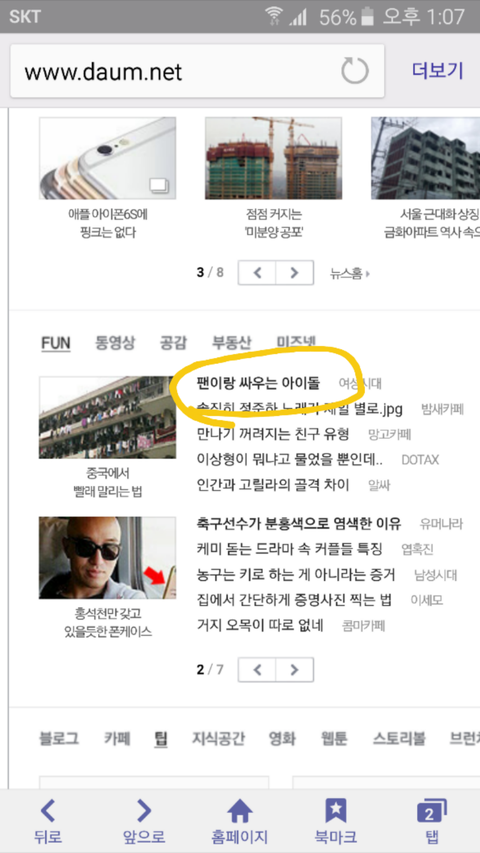Open the 뉴스홈 link
Image resolution: width=480 pixels, height=853 pixels.
349,273
